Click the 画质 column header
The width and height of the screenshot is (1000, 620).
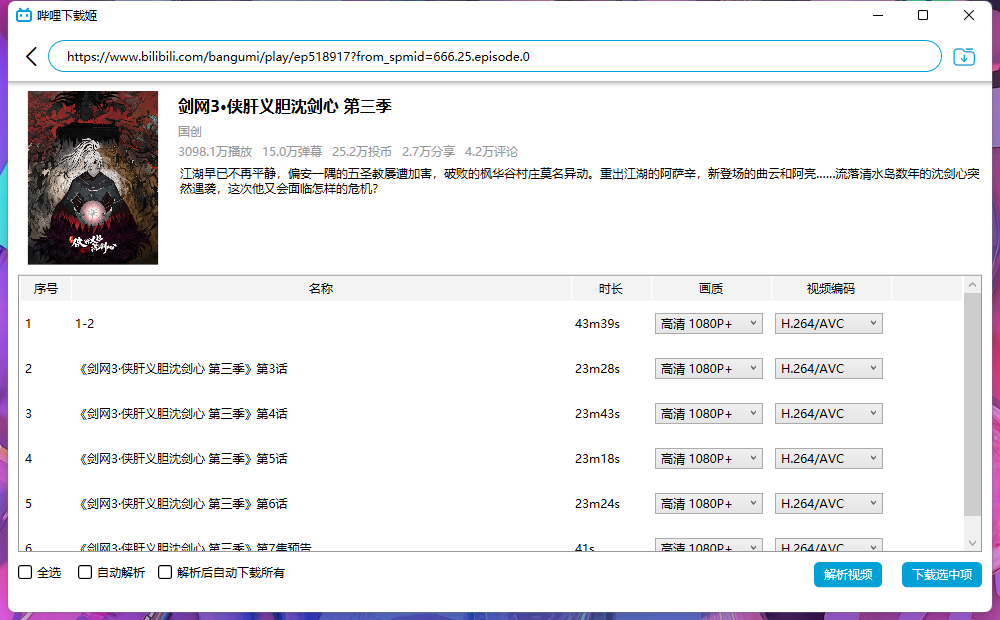click(711, 288)
